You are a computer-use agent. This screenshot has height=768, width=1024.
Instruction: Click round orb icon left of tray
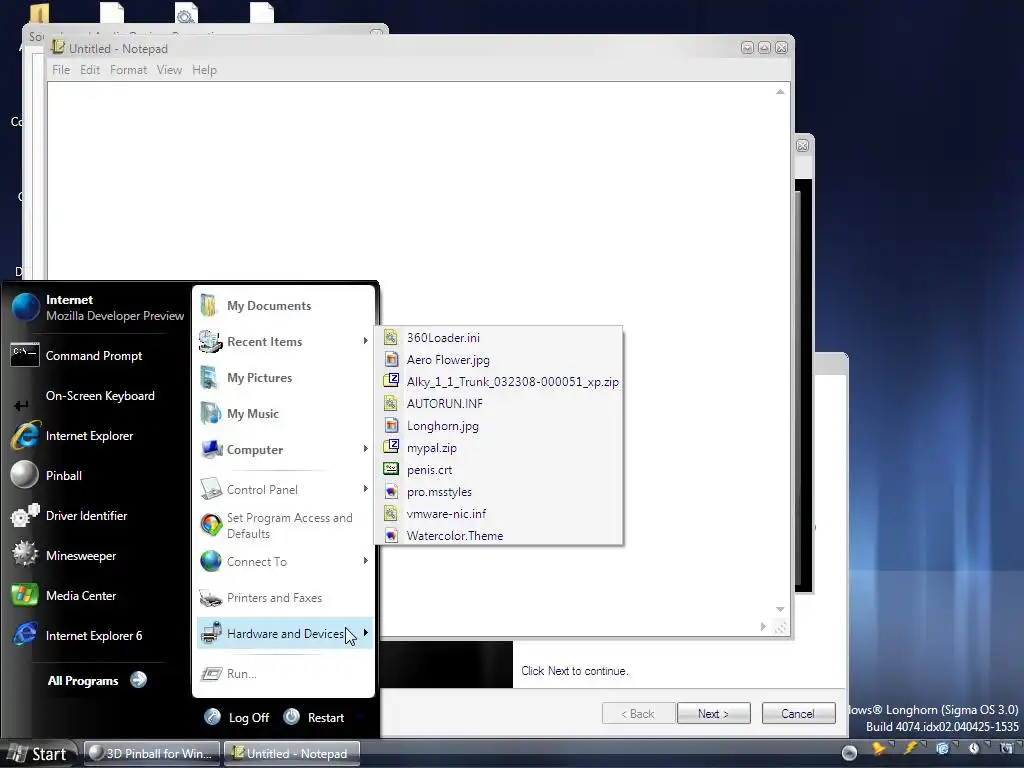(x=849, y=753)
